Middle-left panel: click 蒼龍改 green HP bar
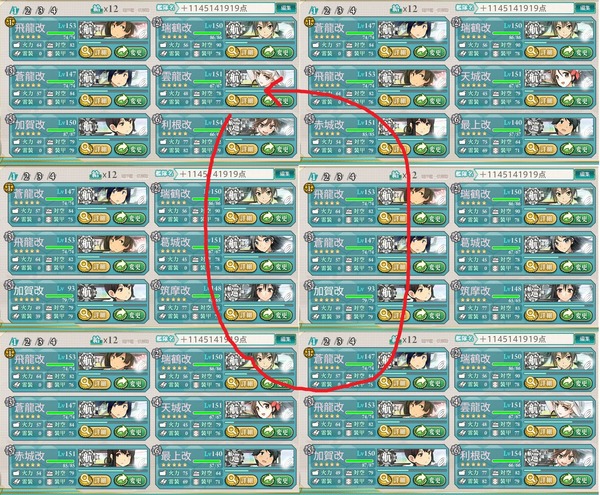The height and width of the screenshot is (495, 600). [60, 199]
